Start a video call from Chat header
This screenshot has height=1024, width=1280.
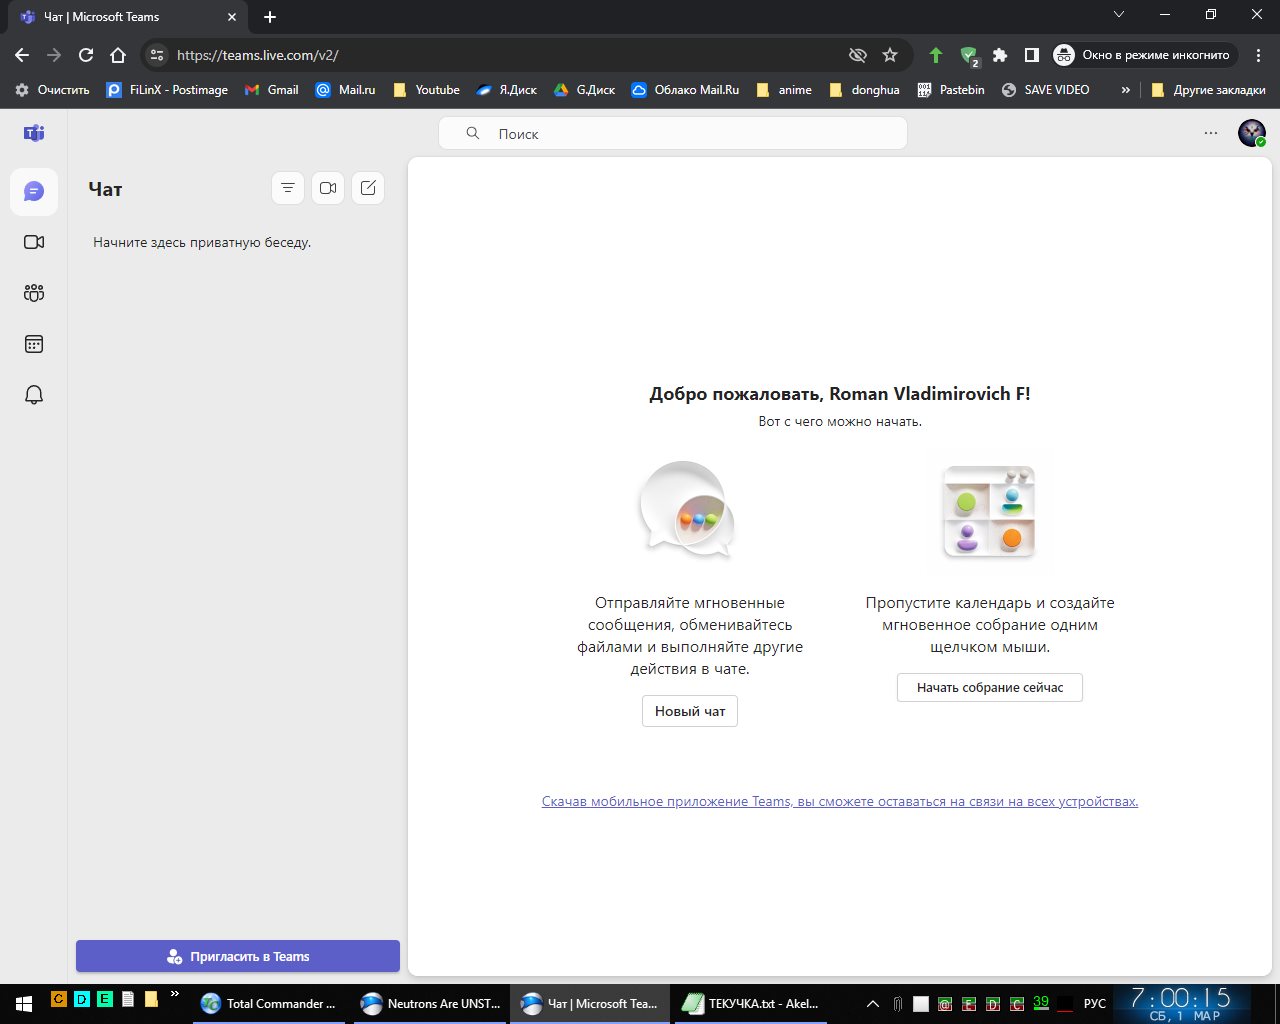tap(328, 188)
